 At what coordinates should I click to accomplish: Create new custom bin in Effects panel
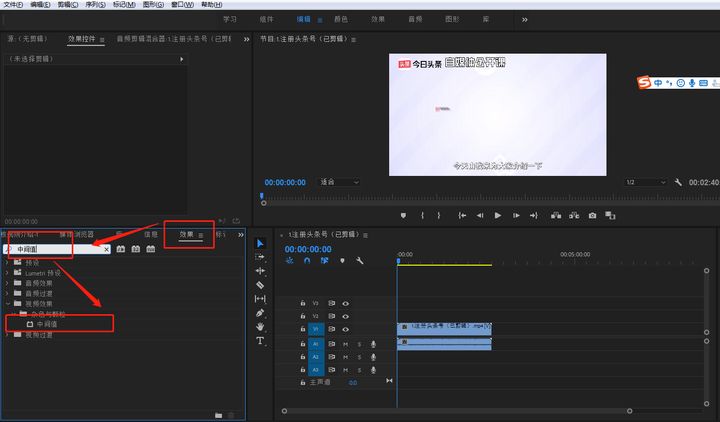click(x=219, y=415)
